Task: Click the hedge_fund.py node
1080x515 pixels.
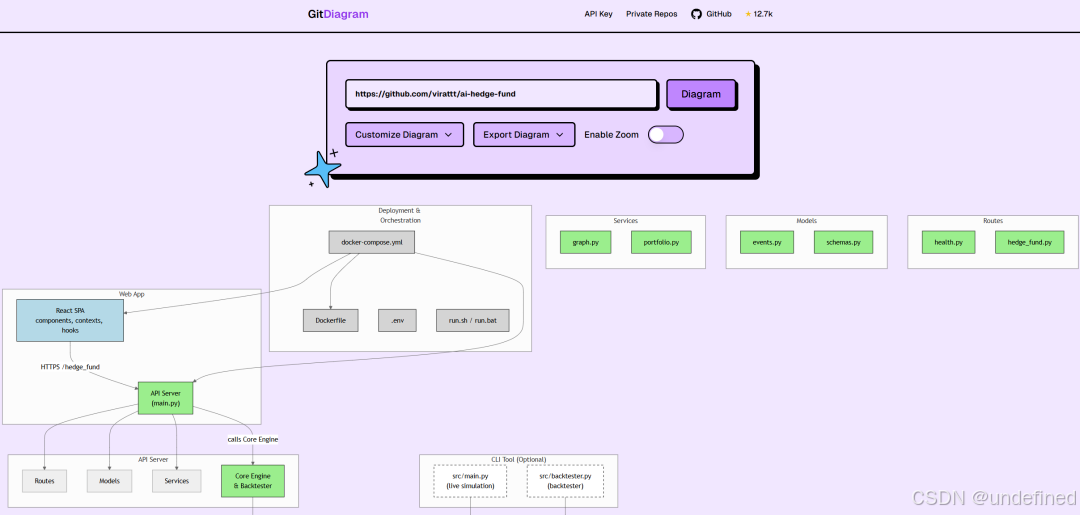Action: (x=1029, y=242)
